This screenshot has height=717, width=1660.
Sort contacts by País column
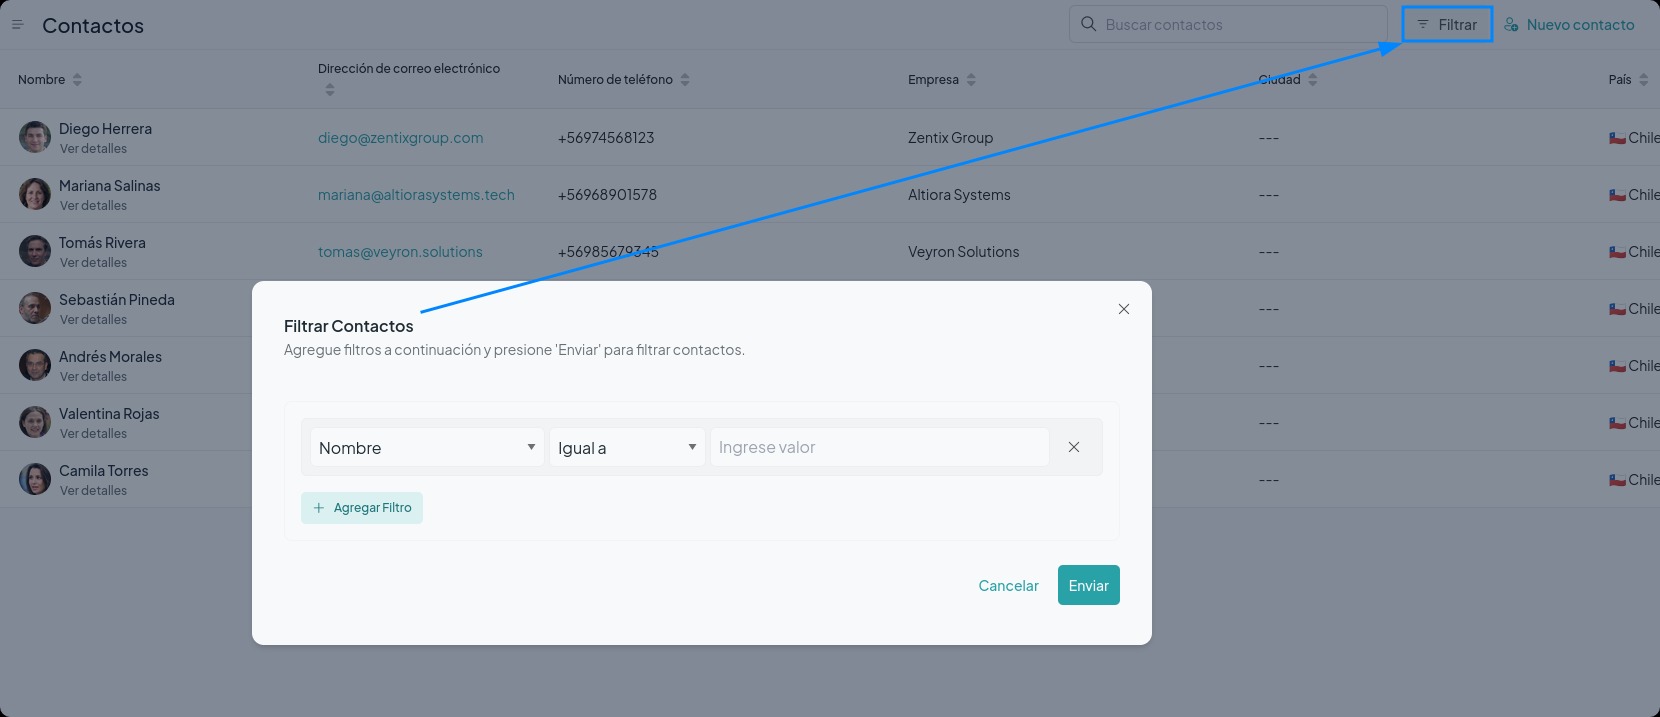coord(1643,80)
